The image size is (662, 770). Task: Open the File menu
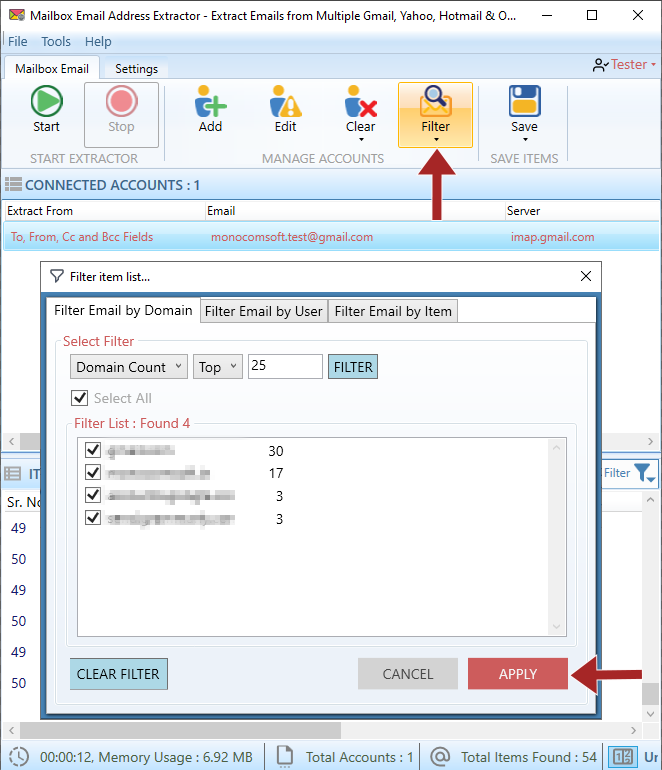click(x=18, y=41)
